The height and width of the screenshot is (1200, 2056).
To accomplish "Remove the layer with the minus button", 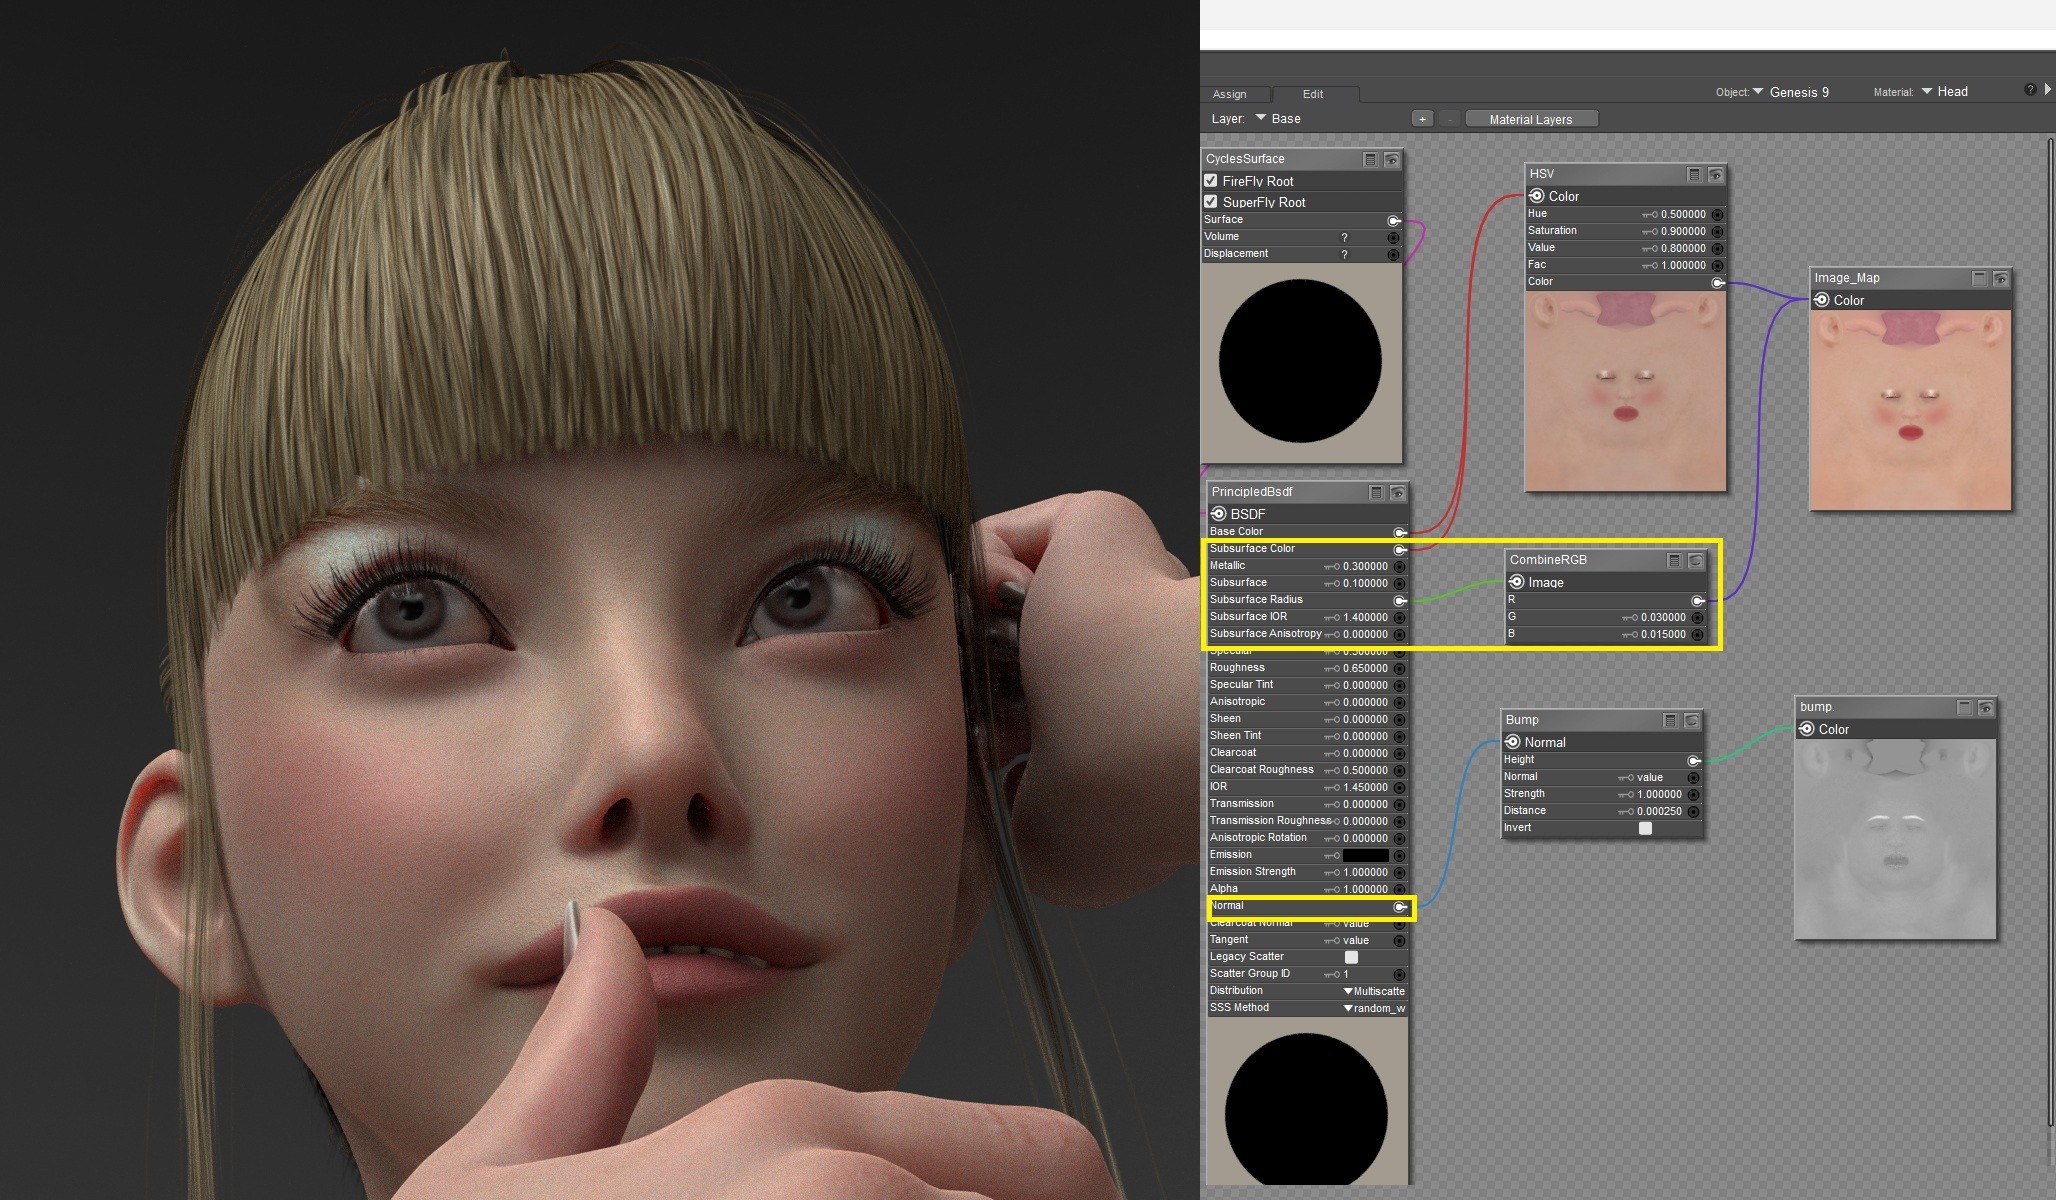I will coord(1449,119).
